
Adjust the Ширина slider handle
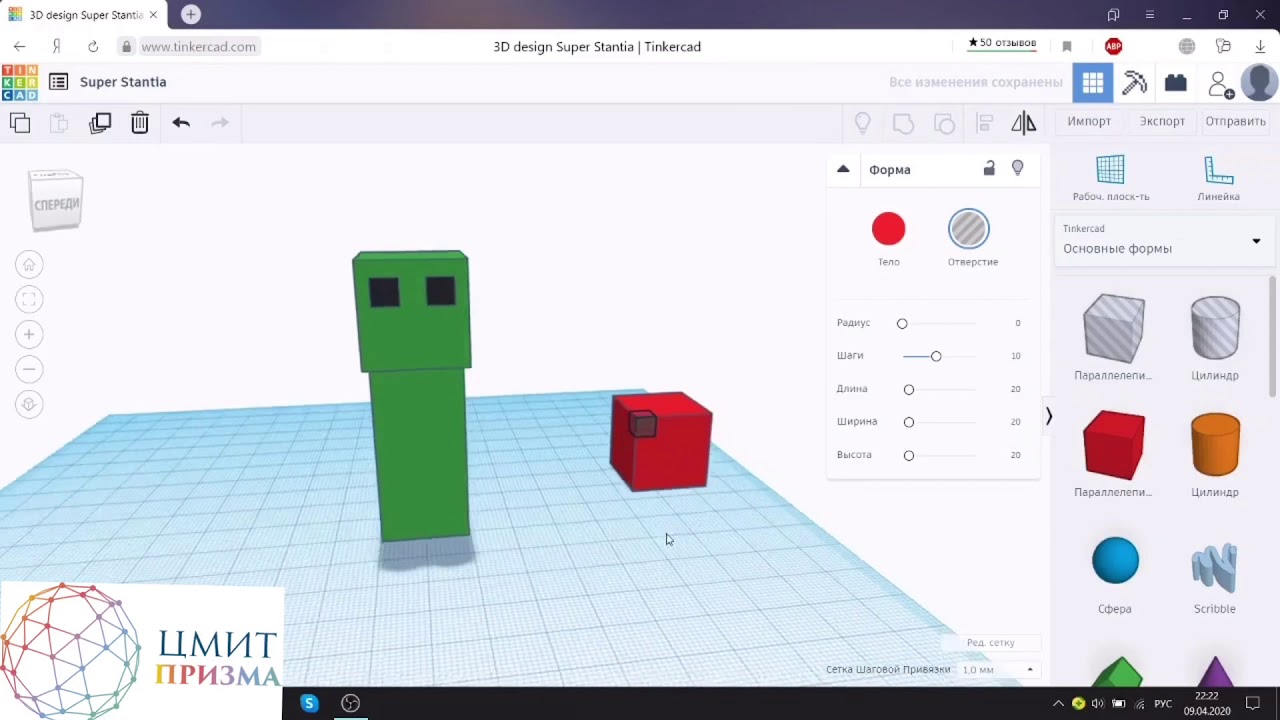click(x=909, y=422)
